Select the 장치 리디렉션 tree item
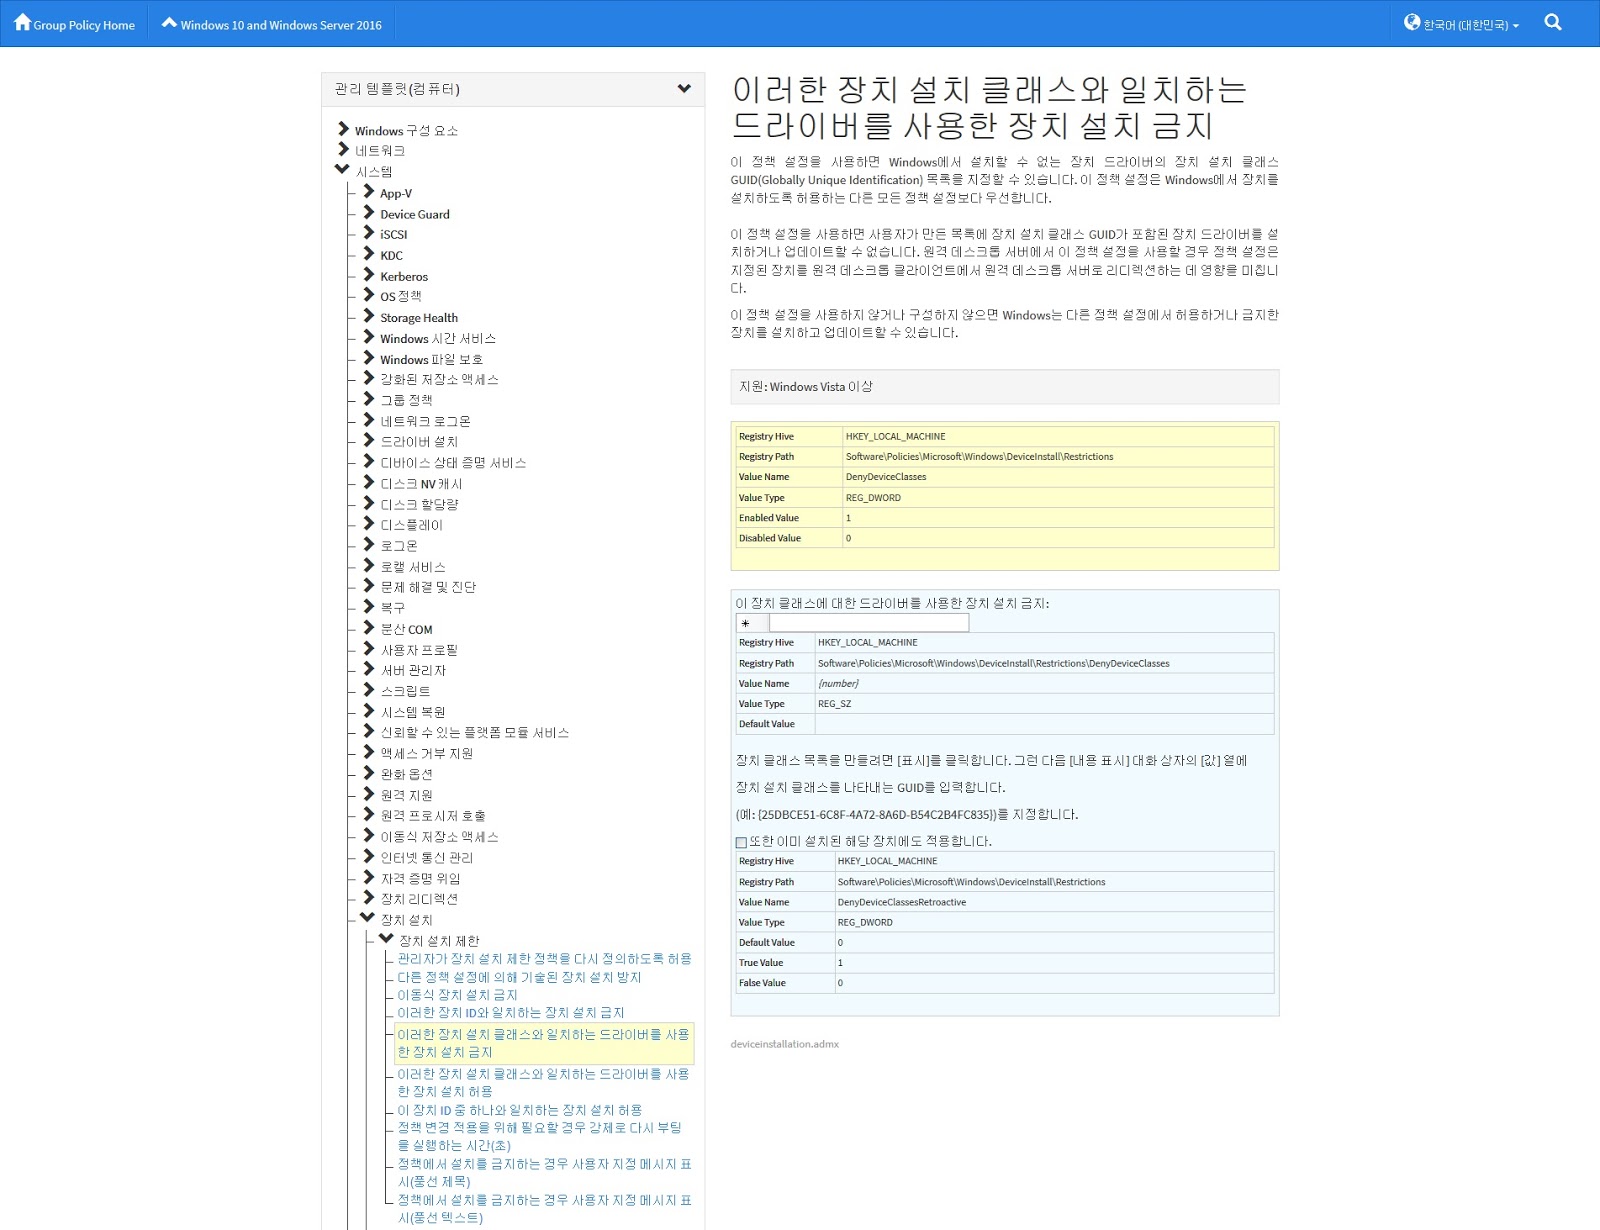 (419, 899)
